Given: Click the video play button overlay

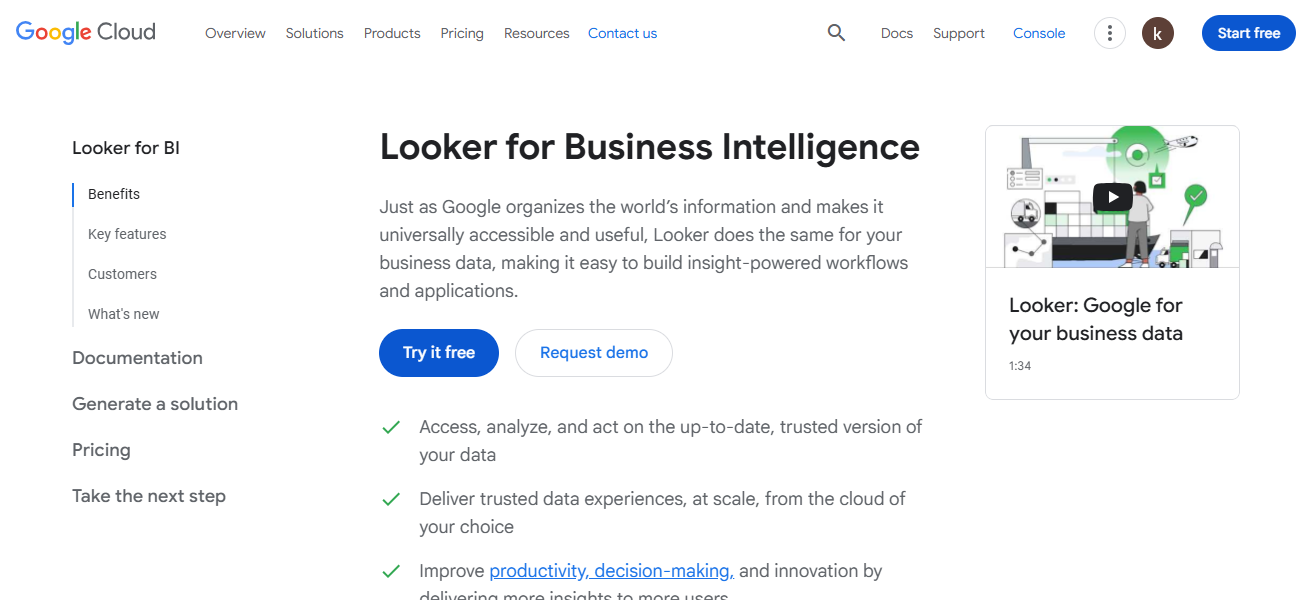Looking at the screenshot, I should pos(1112,197).
